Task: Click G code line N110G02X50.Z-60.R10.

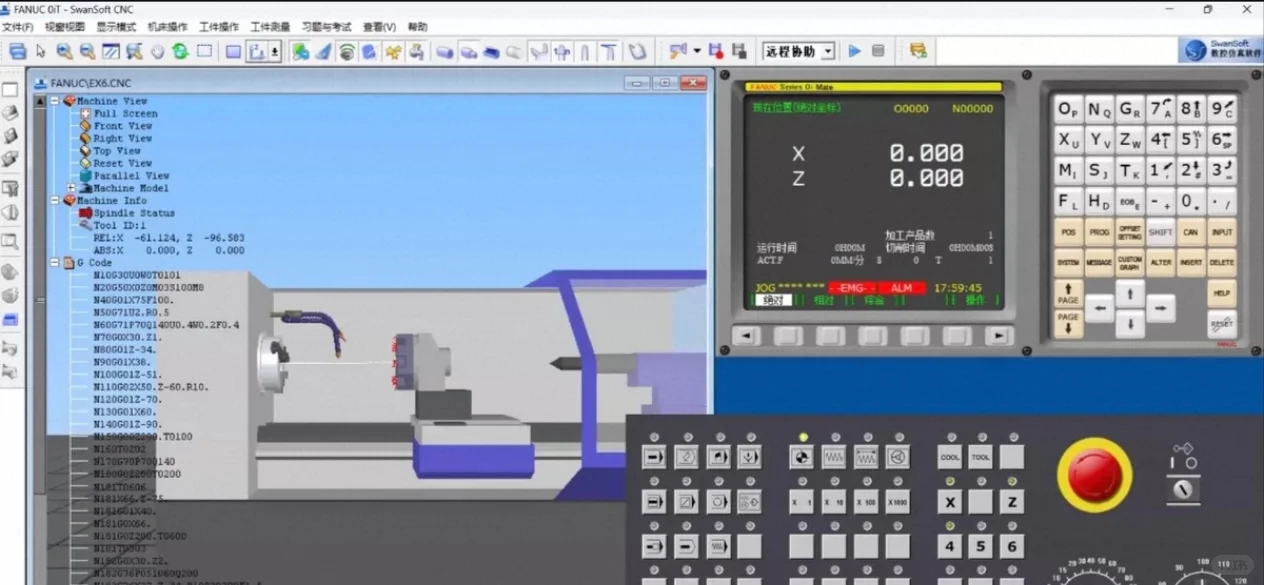Action: click(x=151, y=387)
